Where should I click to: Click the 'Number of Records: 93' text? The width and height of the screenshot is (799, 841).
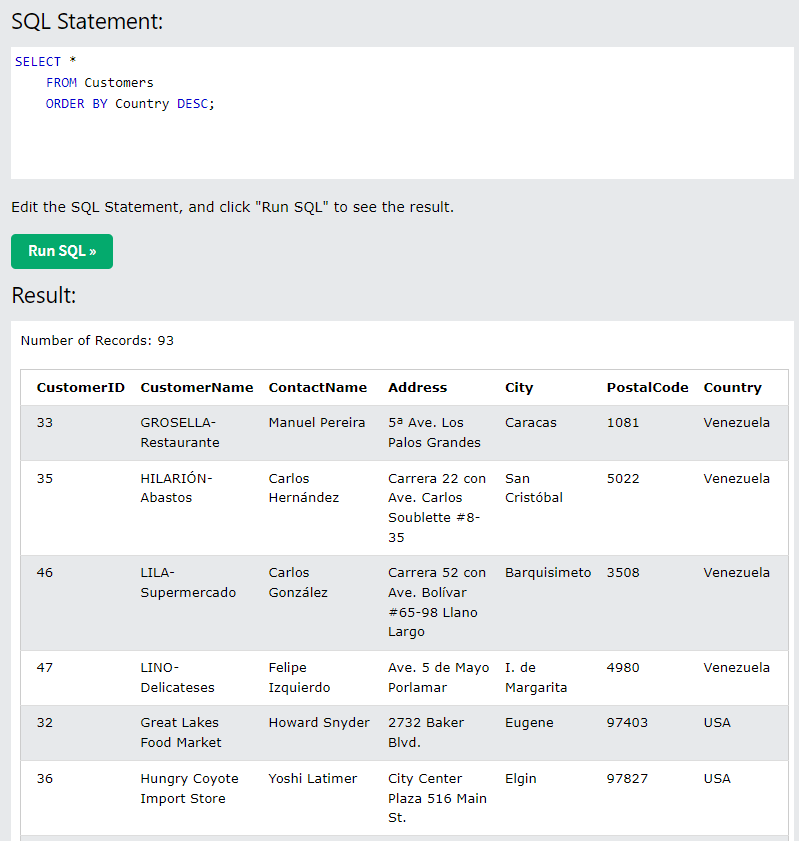97,341
